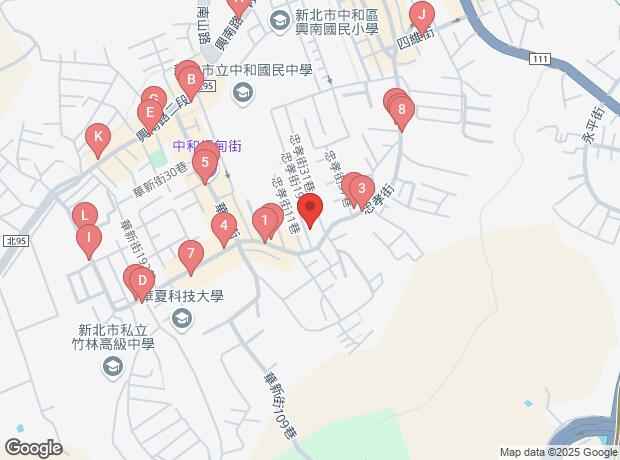Open marker number 8 pin
This screenshot has width=620, height=460.
(402, 112)
